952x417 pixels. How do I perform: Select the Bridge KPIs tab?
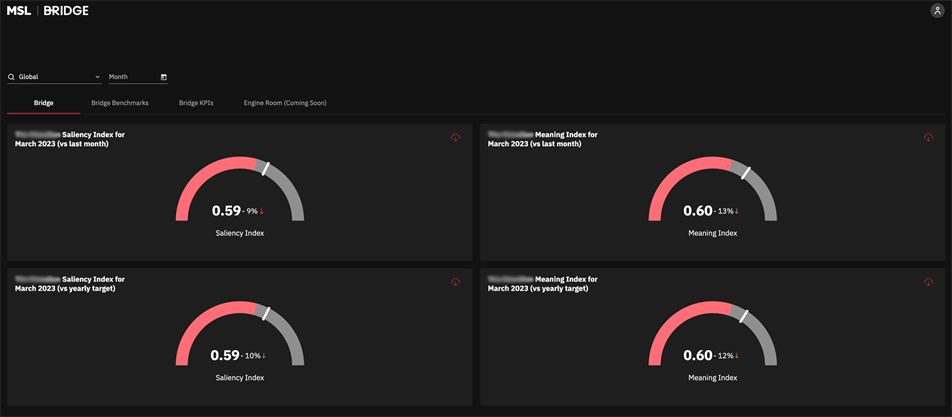[x=196, y=103]
